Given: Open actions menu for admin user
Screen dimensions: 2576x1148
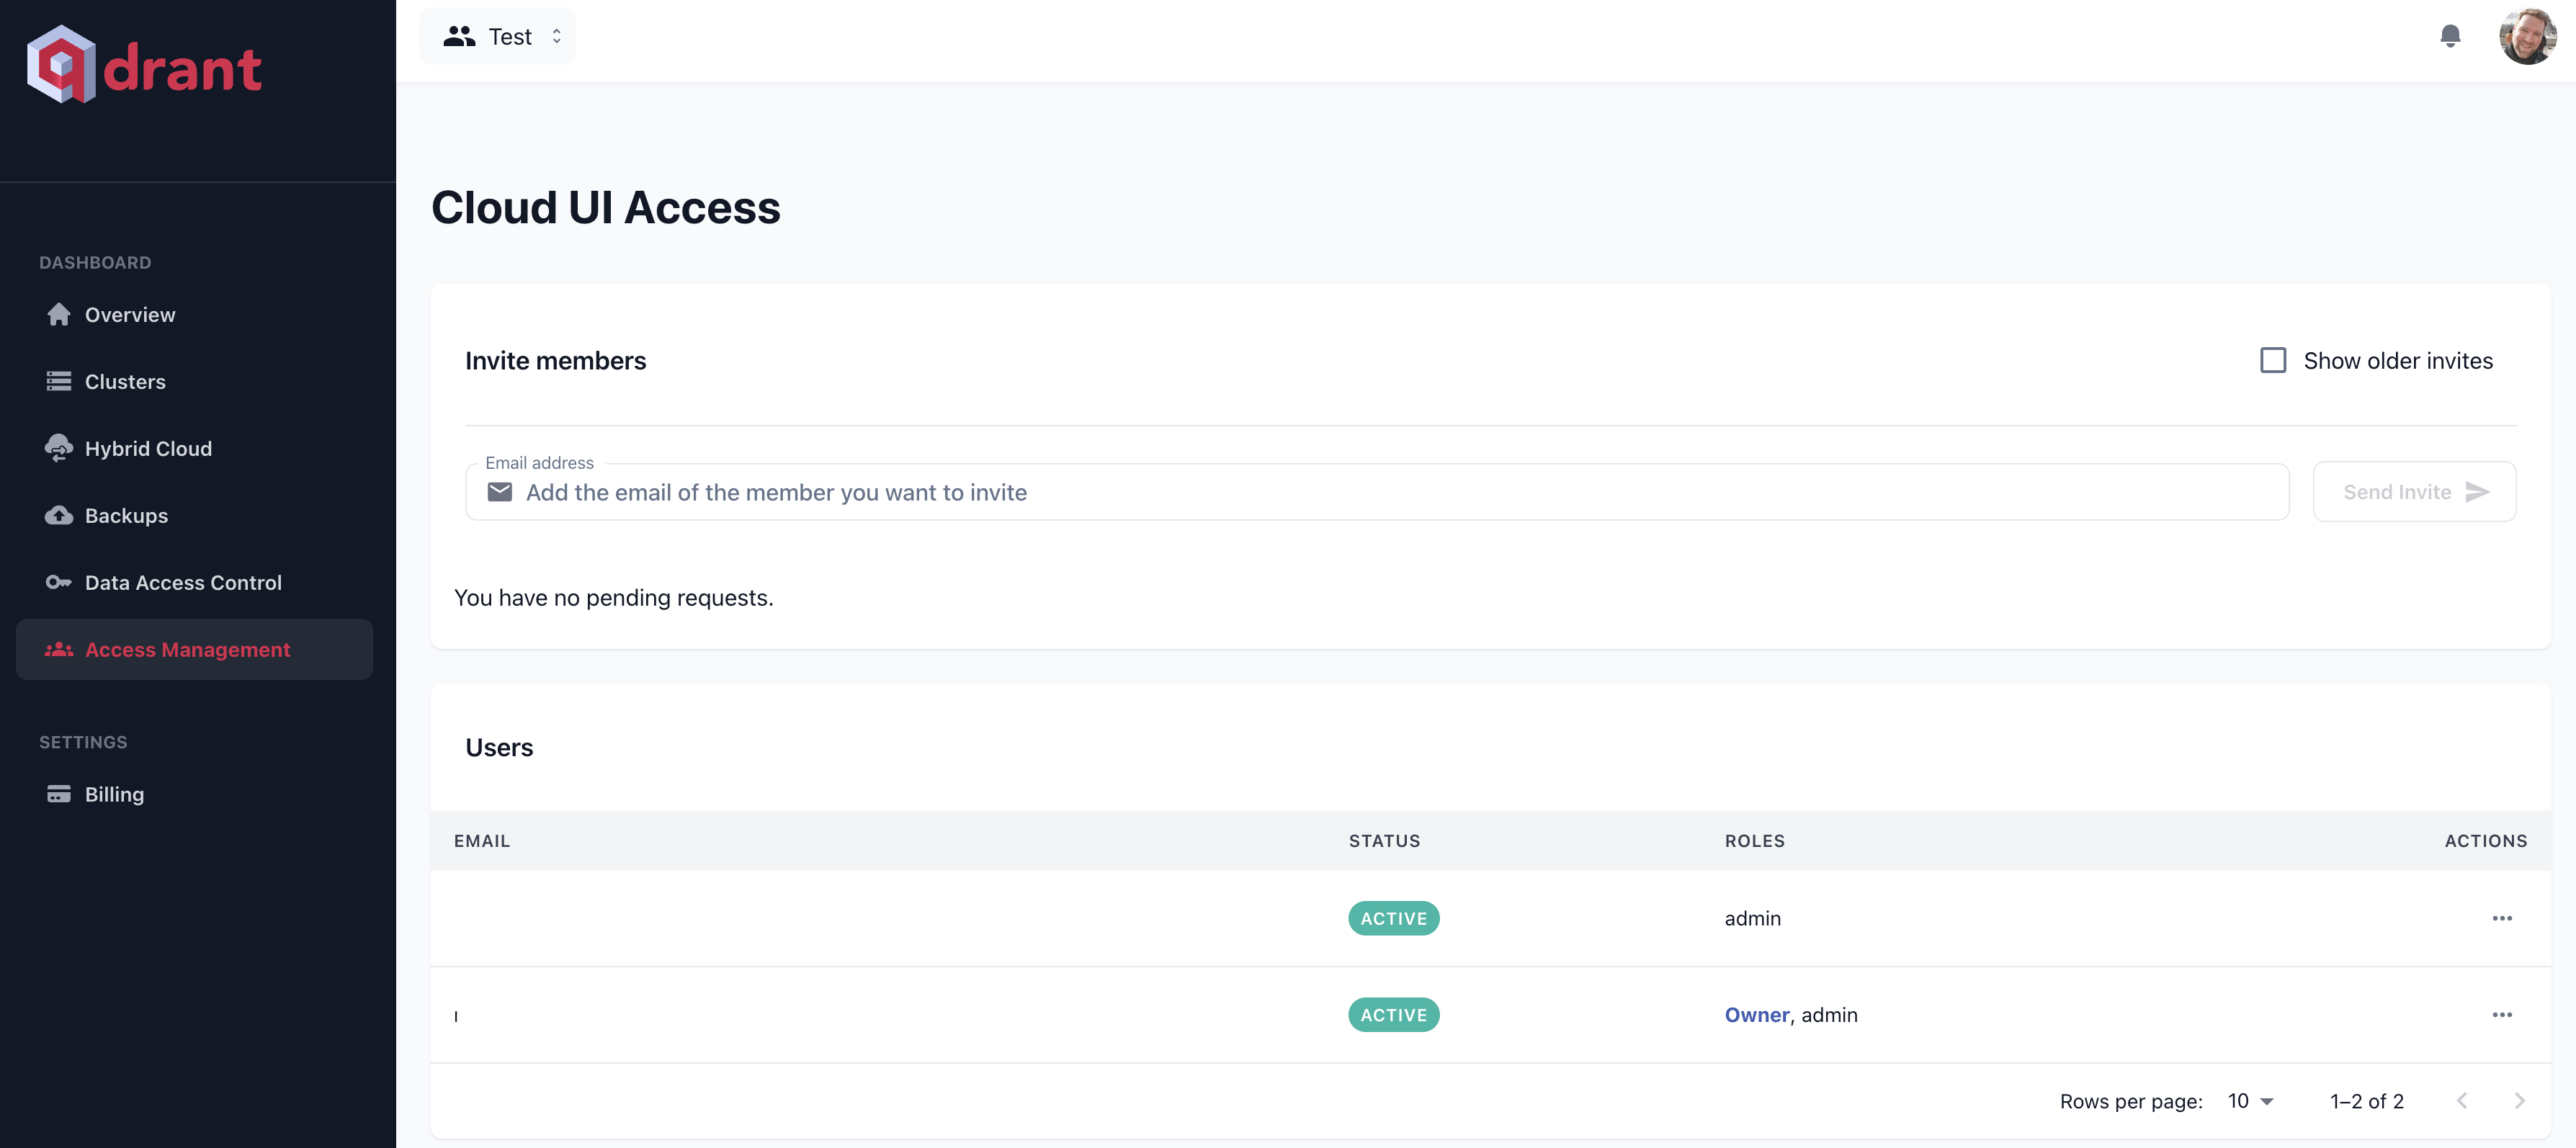Looking at the screenshot, I should pyautogui.click(x=2501, y=918).
